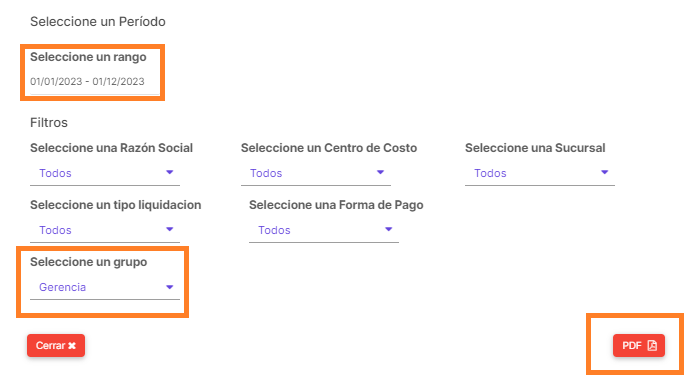The height and width of the screenshot is (386, 699).
Task: Click the X icon on Cerrar
Action: click(x=72, y=345)
